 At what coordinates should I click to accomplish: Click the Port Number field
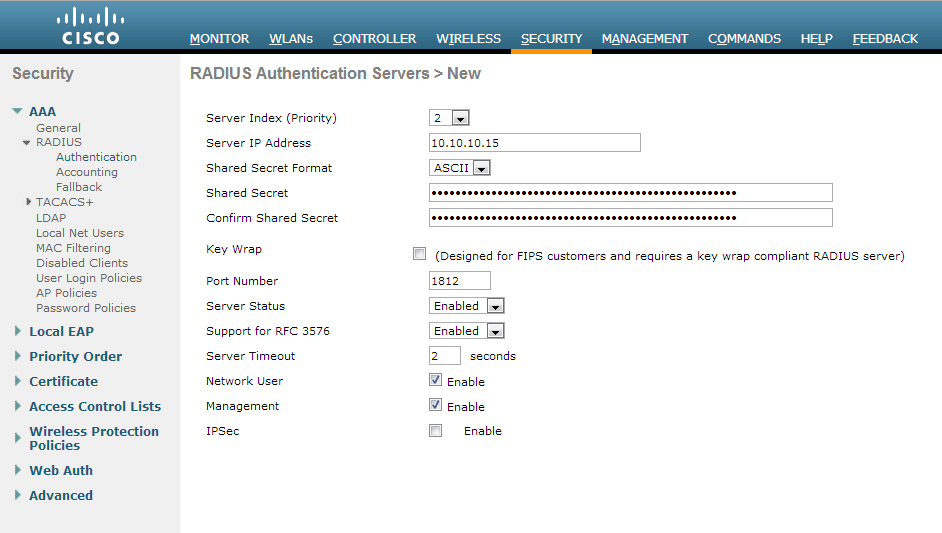(460, 281)
